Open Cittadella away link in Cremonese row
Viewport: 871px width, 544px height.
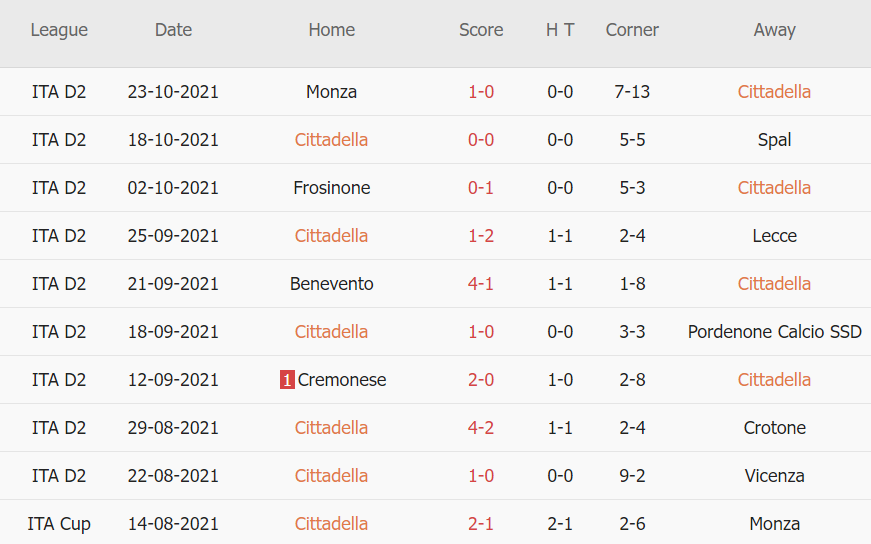coord(774,380)
